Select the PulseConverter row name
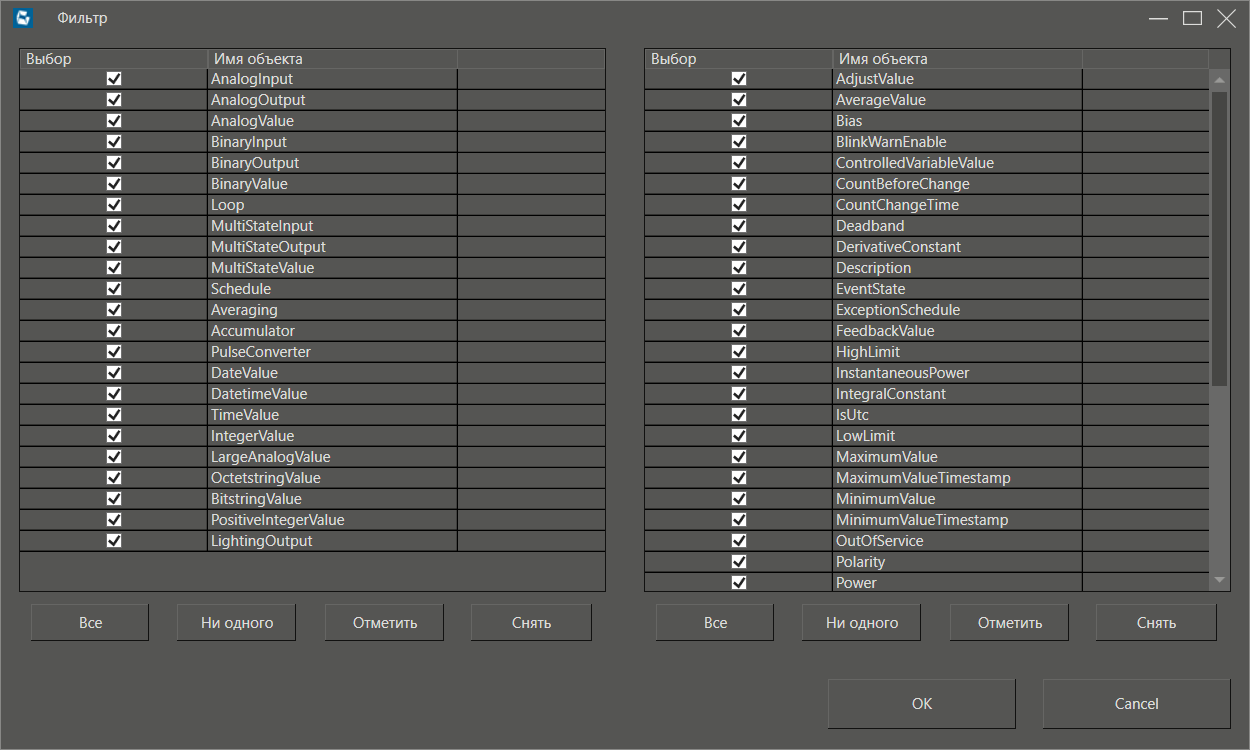Image resolution: width=1250 pixels, height=750 pixels. pyautogui.click(x=261, y=352)
